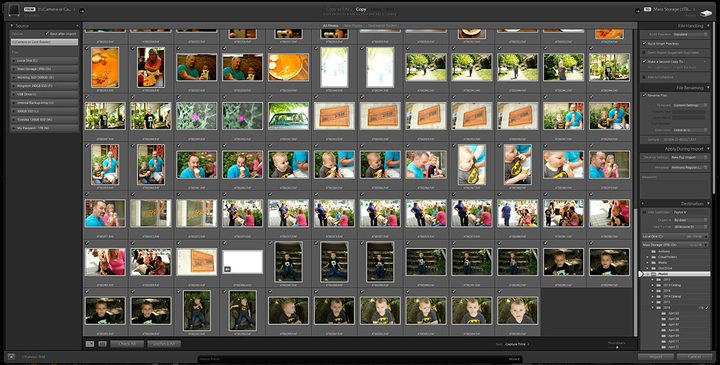This screenshot has height=365, width=720.
Task: Uncheck the blank white video thumbnail's checkbox
Action: [x=225, y=243]
